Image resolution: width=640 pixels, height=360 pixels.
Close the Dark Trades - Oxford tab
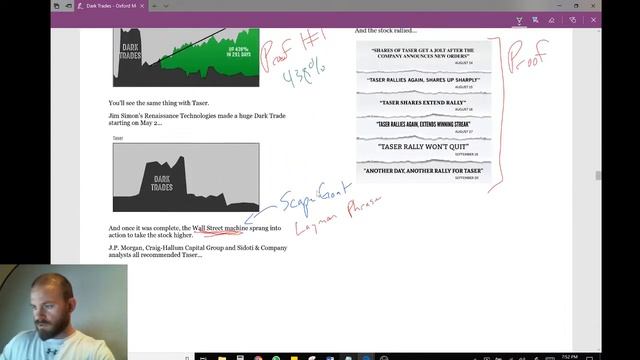(142, 6)
